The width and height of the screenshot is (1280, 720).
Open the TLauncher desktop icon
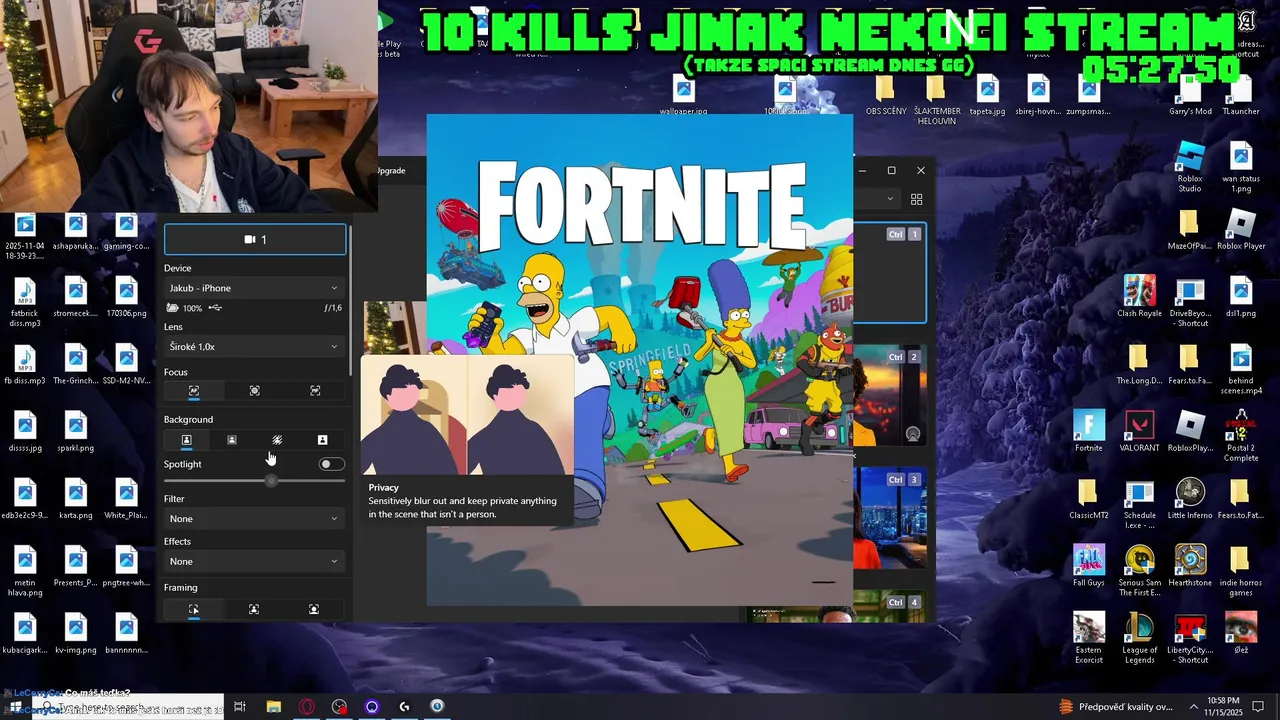click(1241, 95)
